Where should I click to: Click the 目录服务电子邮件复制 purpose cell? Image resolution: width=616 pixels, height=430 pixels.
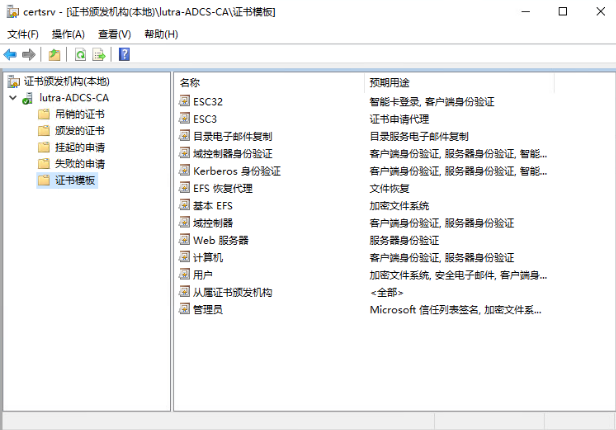[419, 136]
